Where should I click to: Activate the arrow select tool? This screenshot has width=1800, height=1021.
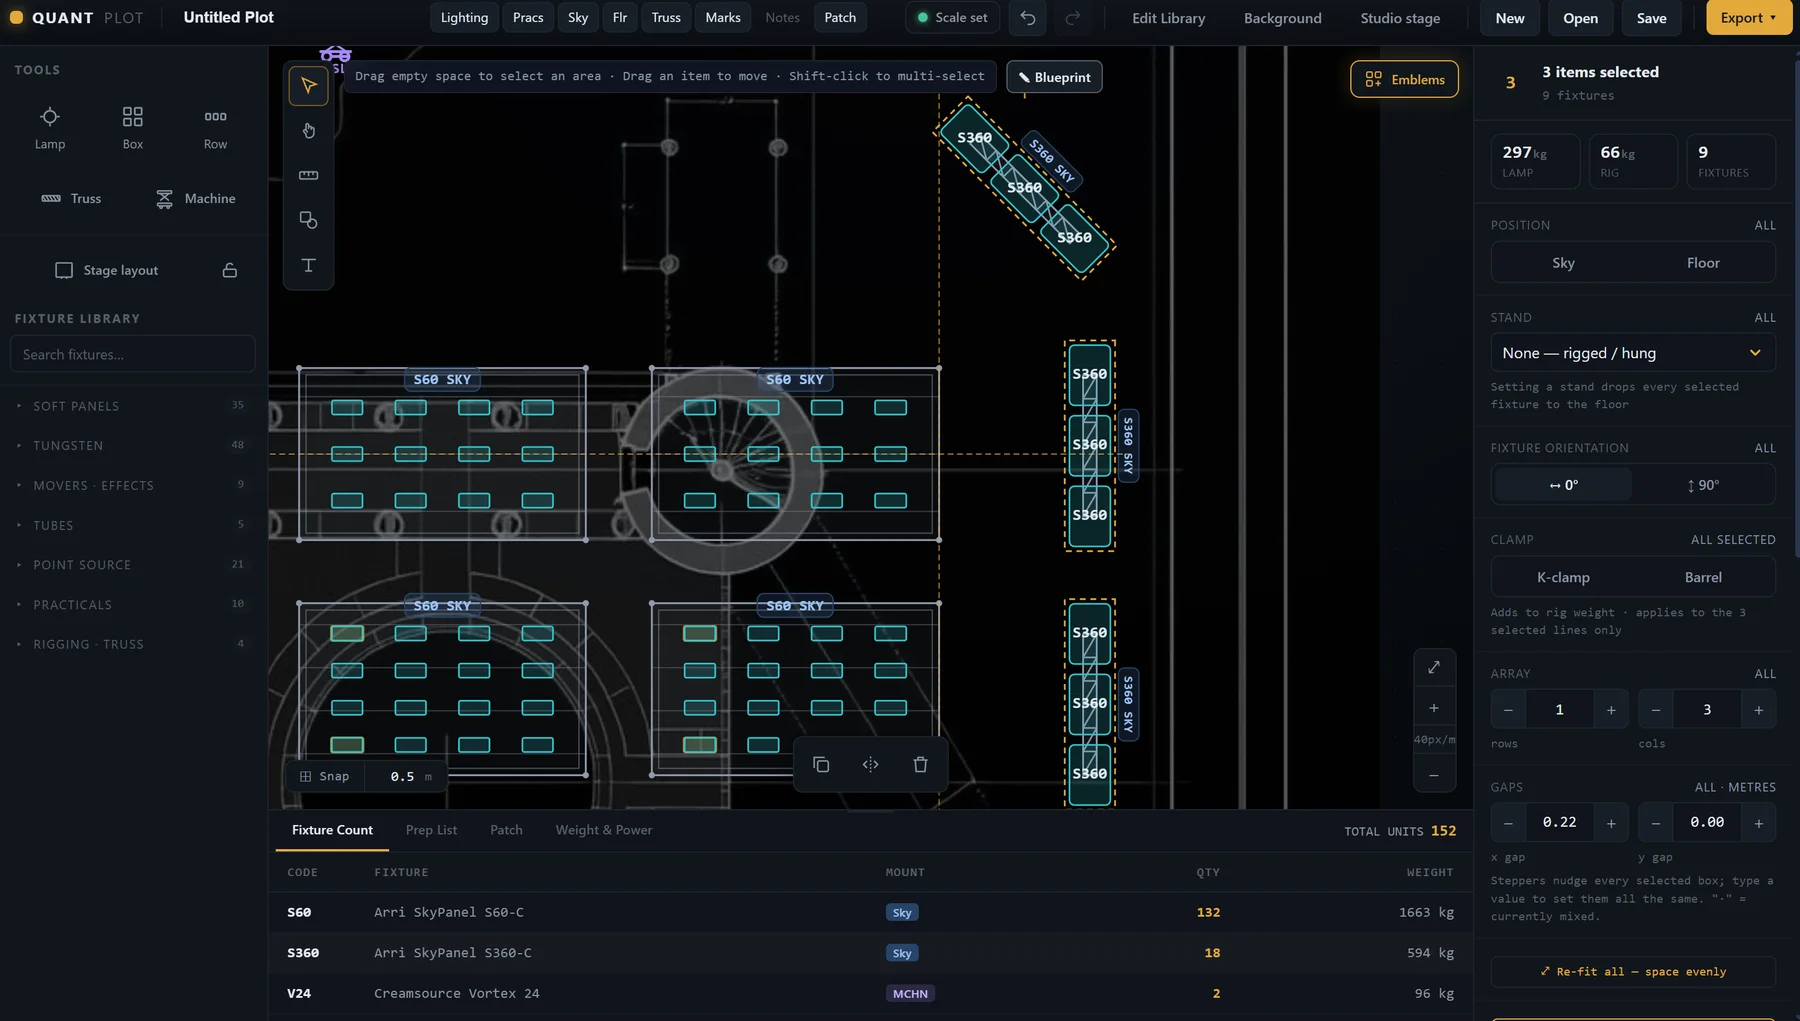[x=309, y=86]
